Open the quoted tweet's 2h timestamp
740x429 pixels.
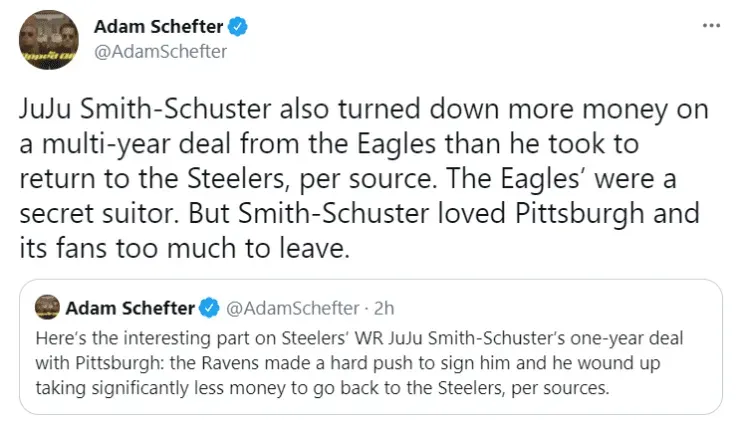pos(385,305)
